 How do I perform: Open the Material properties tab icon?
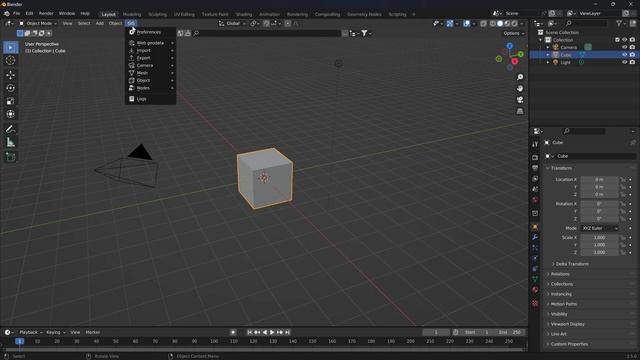tap(535, 290)
